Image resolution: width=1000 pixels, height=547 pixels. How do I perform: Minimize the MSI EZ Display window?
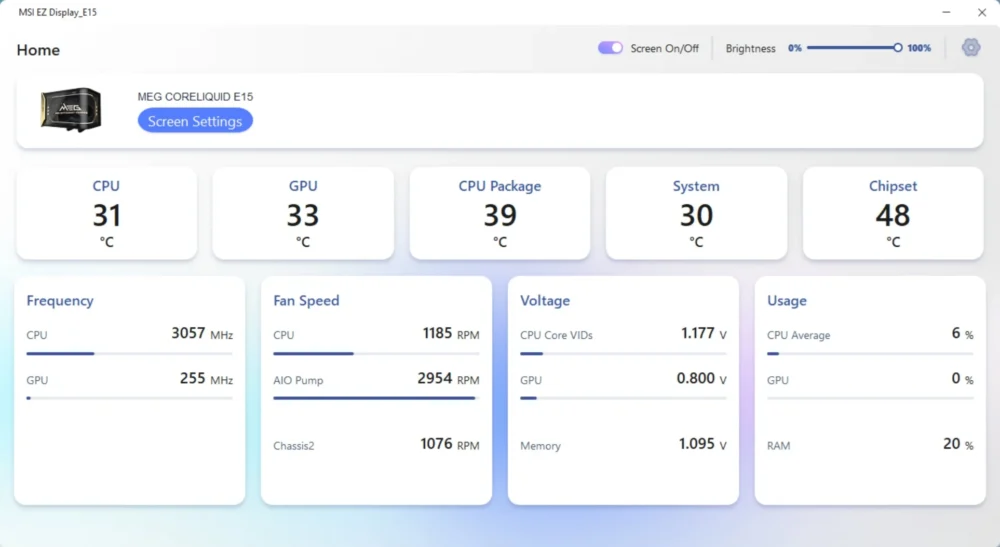[x=946, y=12]
